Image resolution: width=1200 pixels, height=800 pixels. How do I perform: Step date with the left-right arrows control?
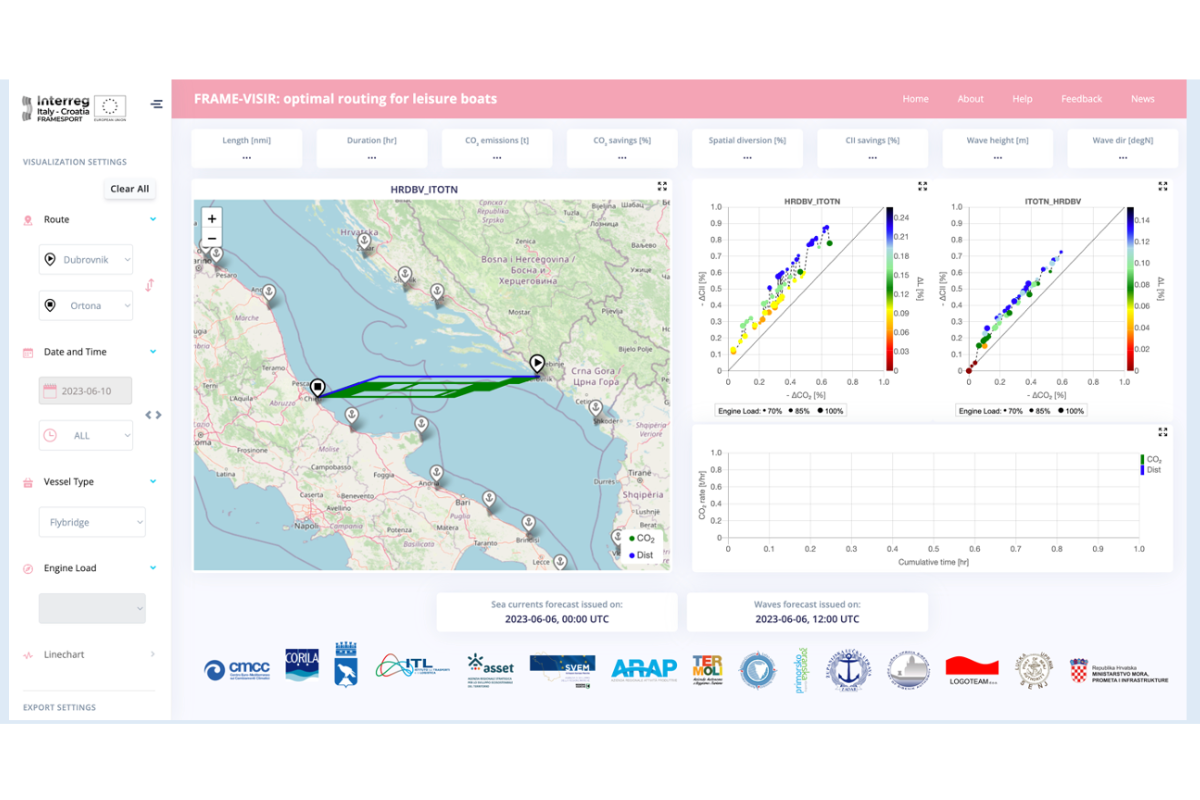click(x=153, y=415)
